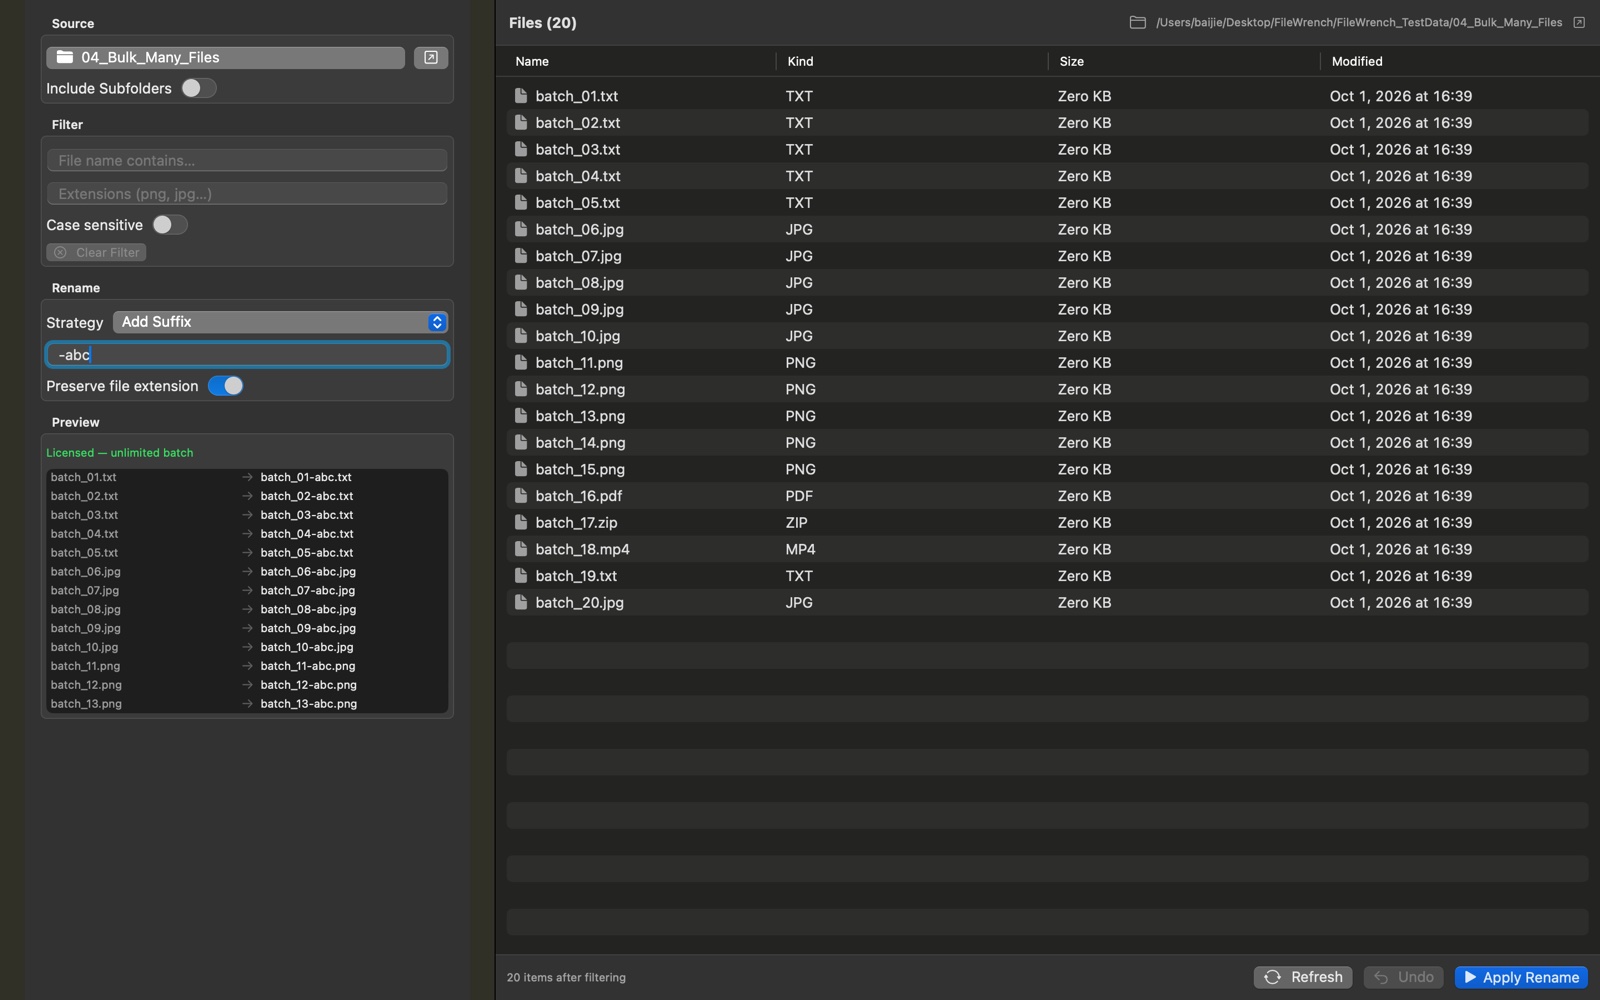The width and height of the screenshot is (1600, 1000).
Task: Sort by the Size column header
Action: point(1072,61)
